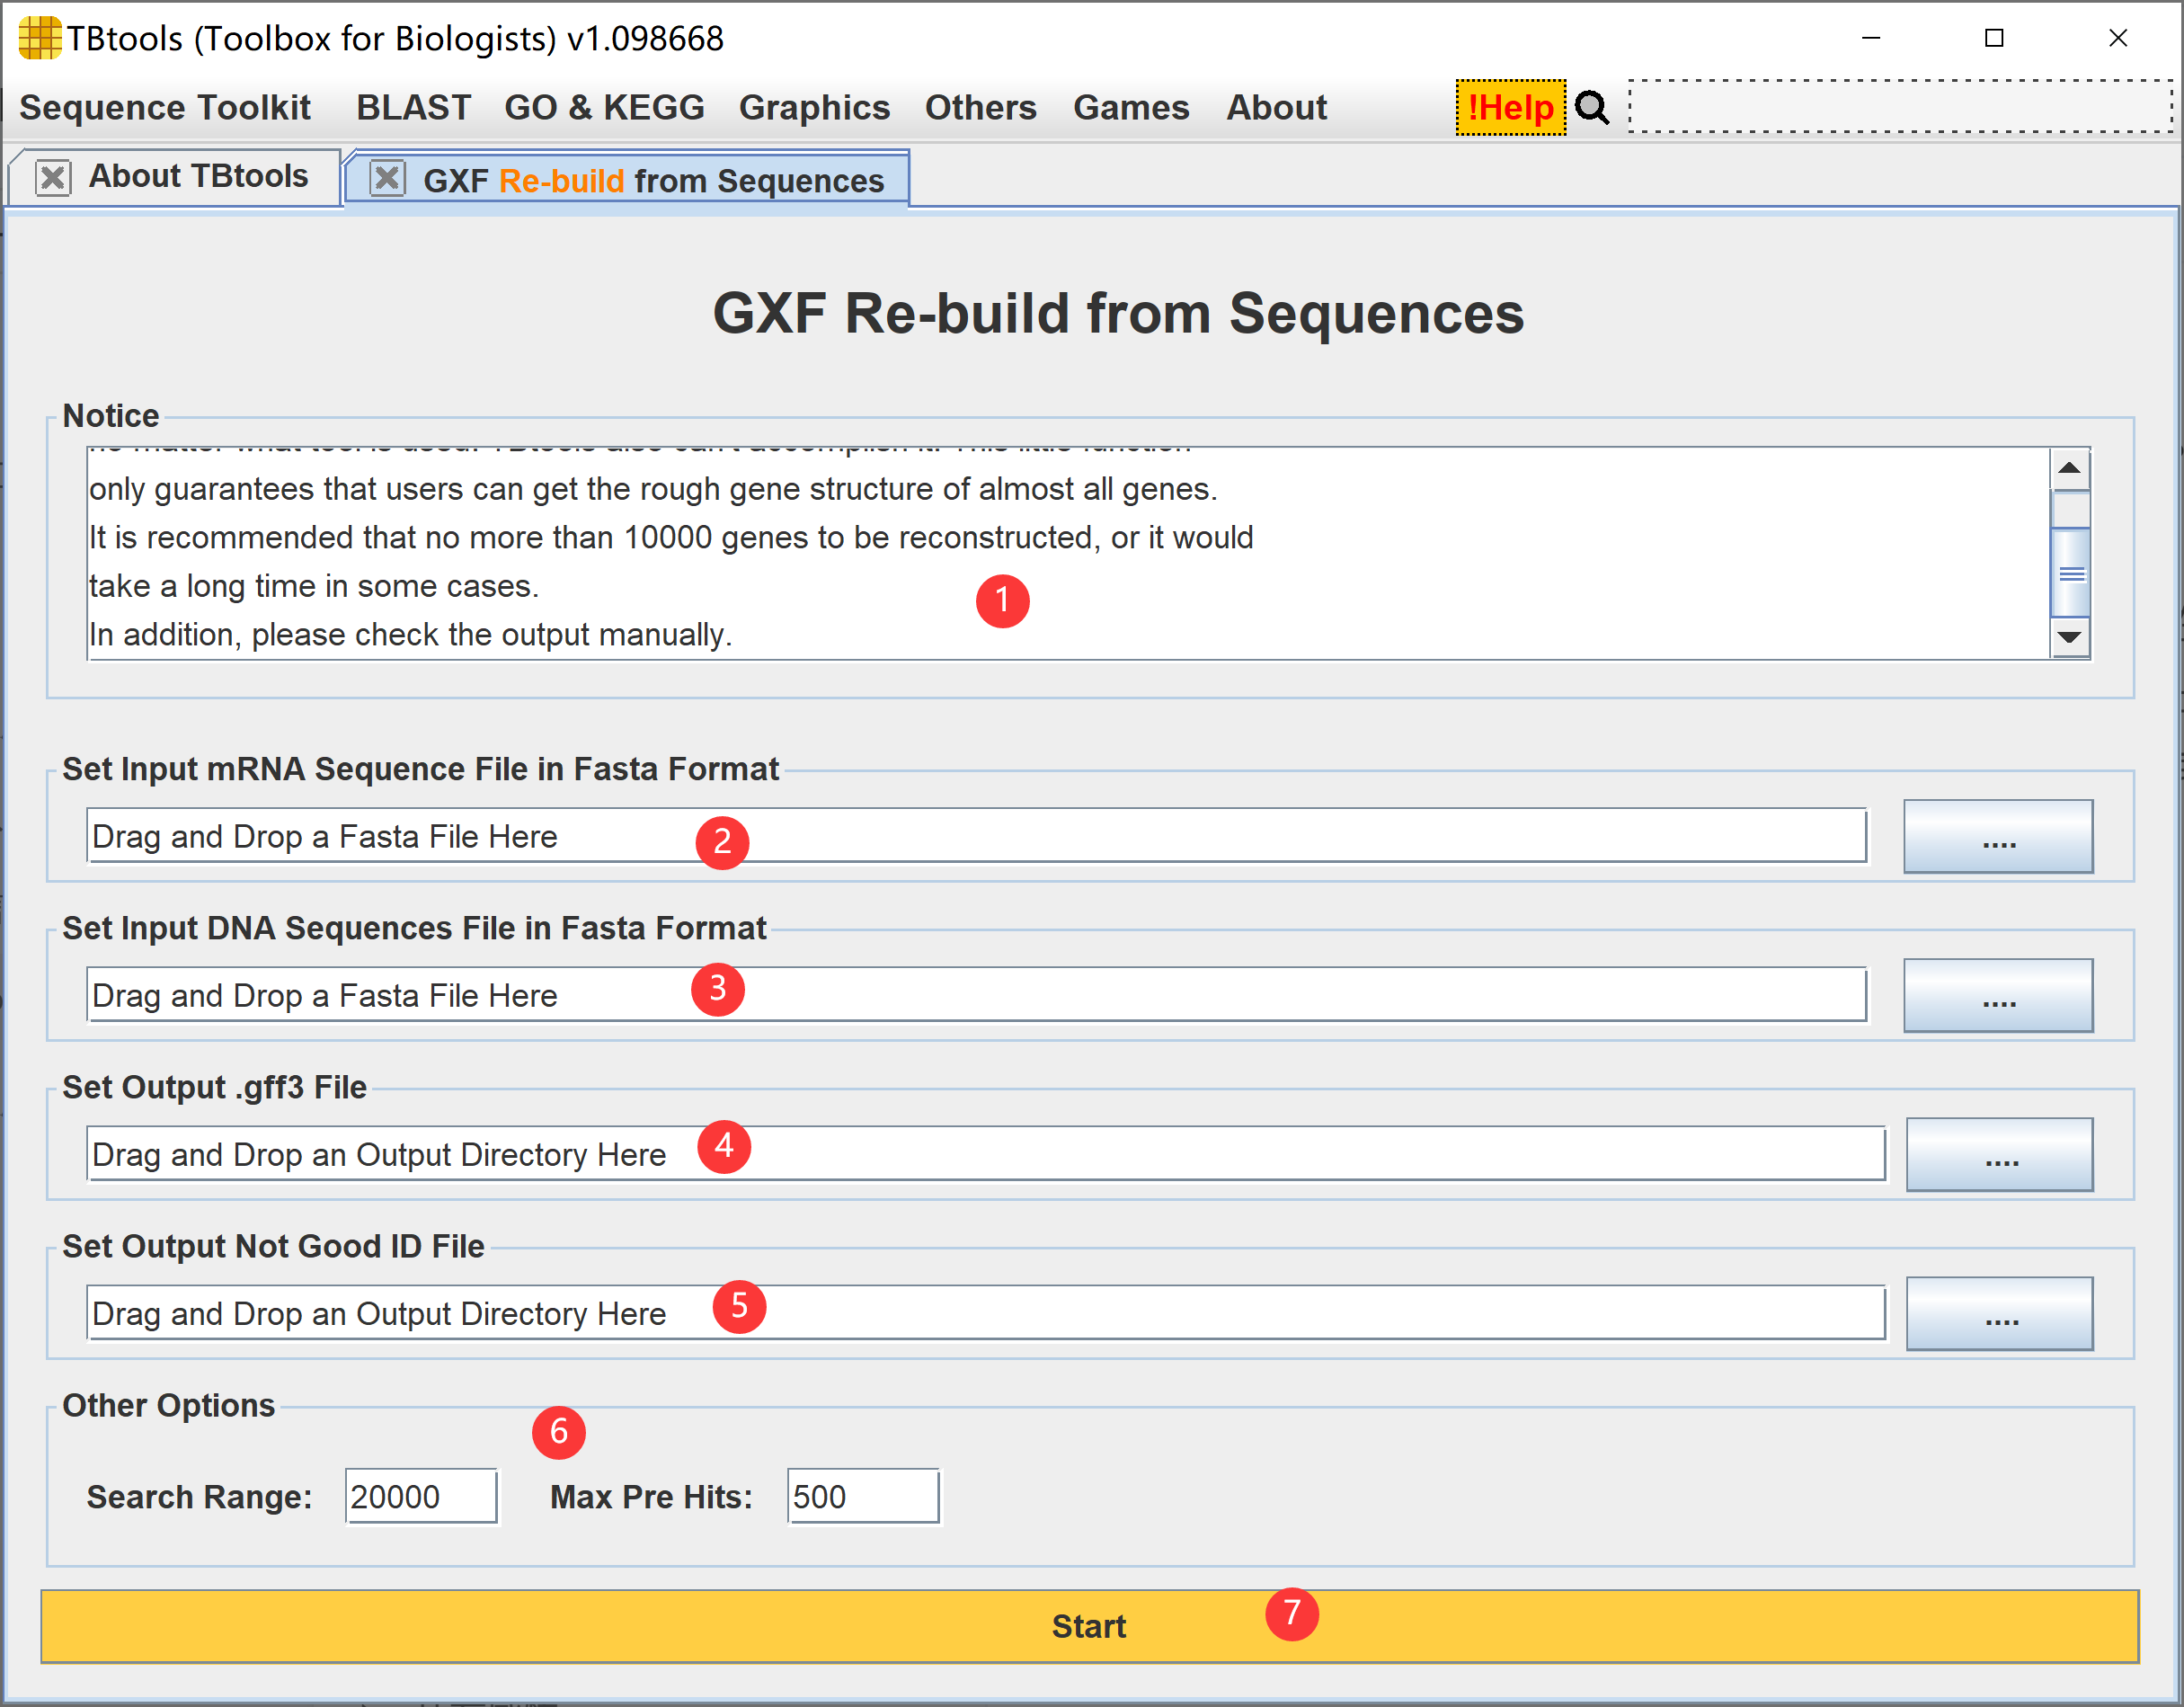Open the BLAST menu
The width and height of the screenshot is (2184, 1707).
tap(413, 107)
